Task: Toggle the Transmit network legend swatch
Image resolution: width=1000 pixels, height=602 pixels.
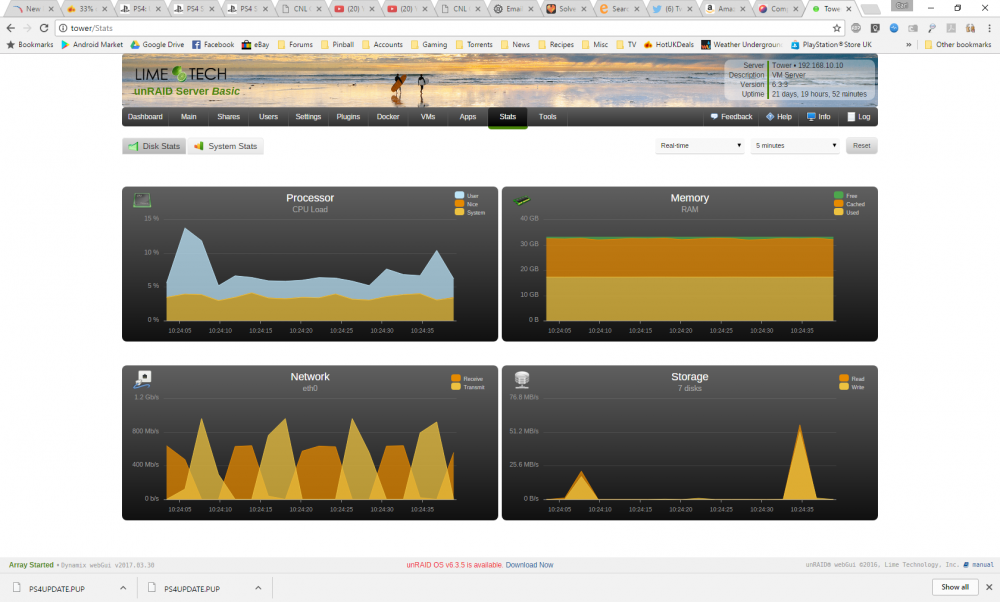Action: pyautogui.click(x=455, y=386)
